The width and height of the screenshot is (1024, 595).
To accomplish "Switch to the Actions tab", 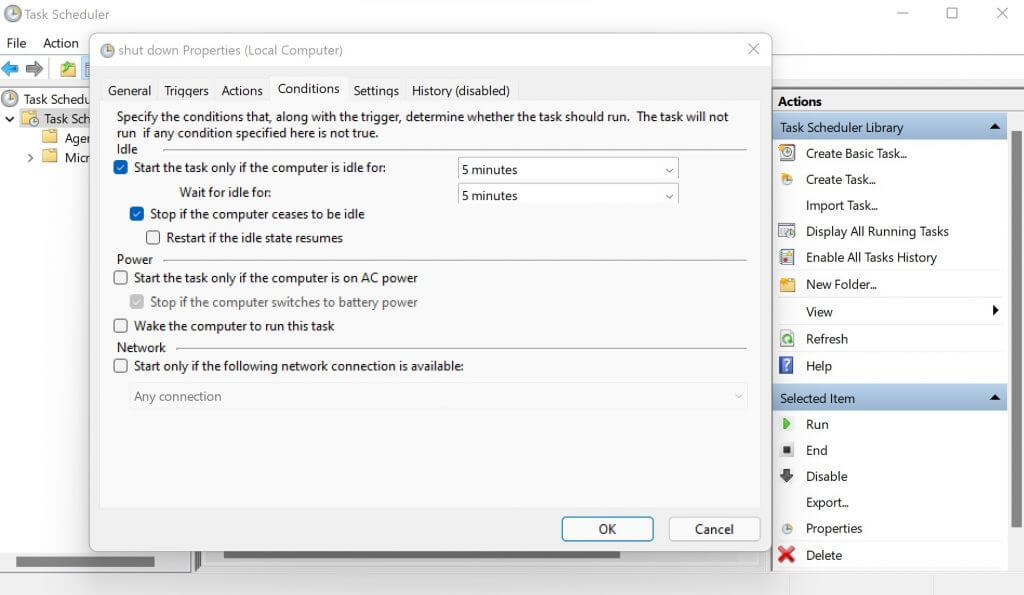I will tap(242, 90).
